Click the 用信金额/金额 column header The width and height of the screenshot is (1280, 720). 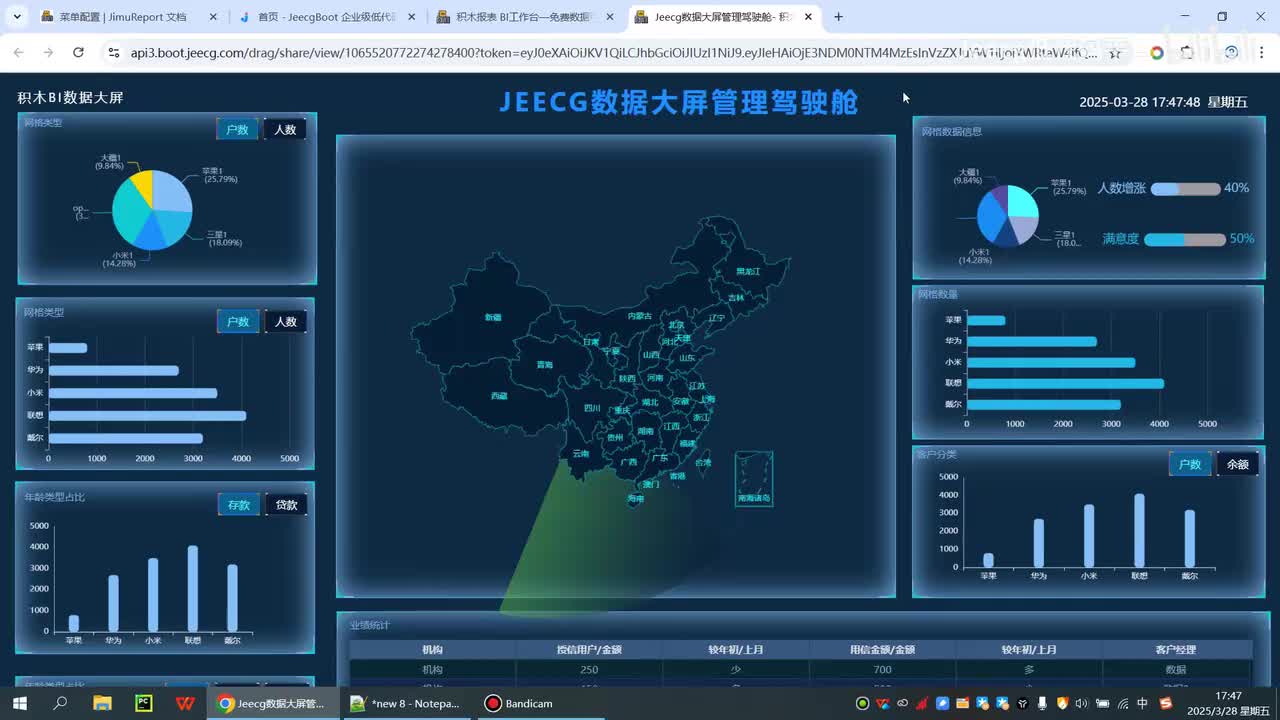point(882,650)
